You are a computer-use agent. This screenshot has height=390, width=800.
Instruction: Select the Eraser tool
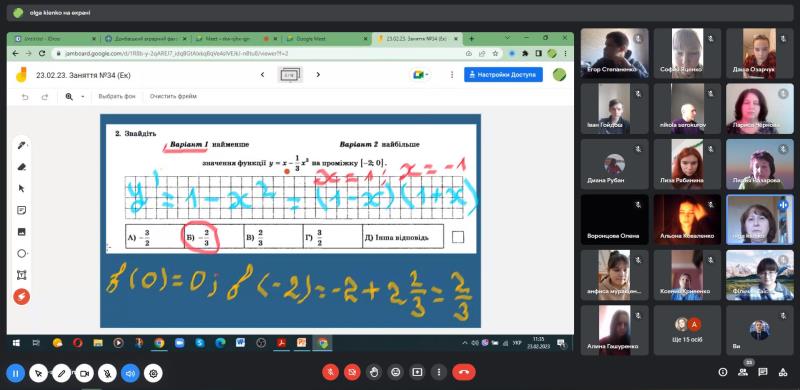[21, 167]
